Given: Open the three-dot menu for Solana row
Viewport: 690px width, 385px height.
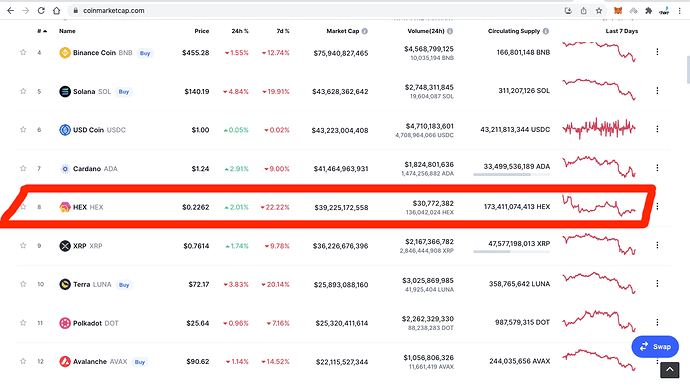Looking at the screenshot, I should pos(657,91).
